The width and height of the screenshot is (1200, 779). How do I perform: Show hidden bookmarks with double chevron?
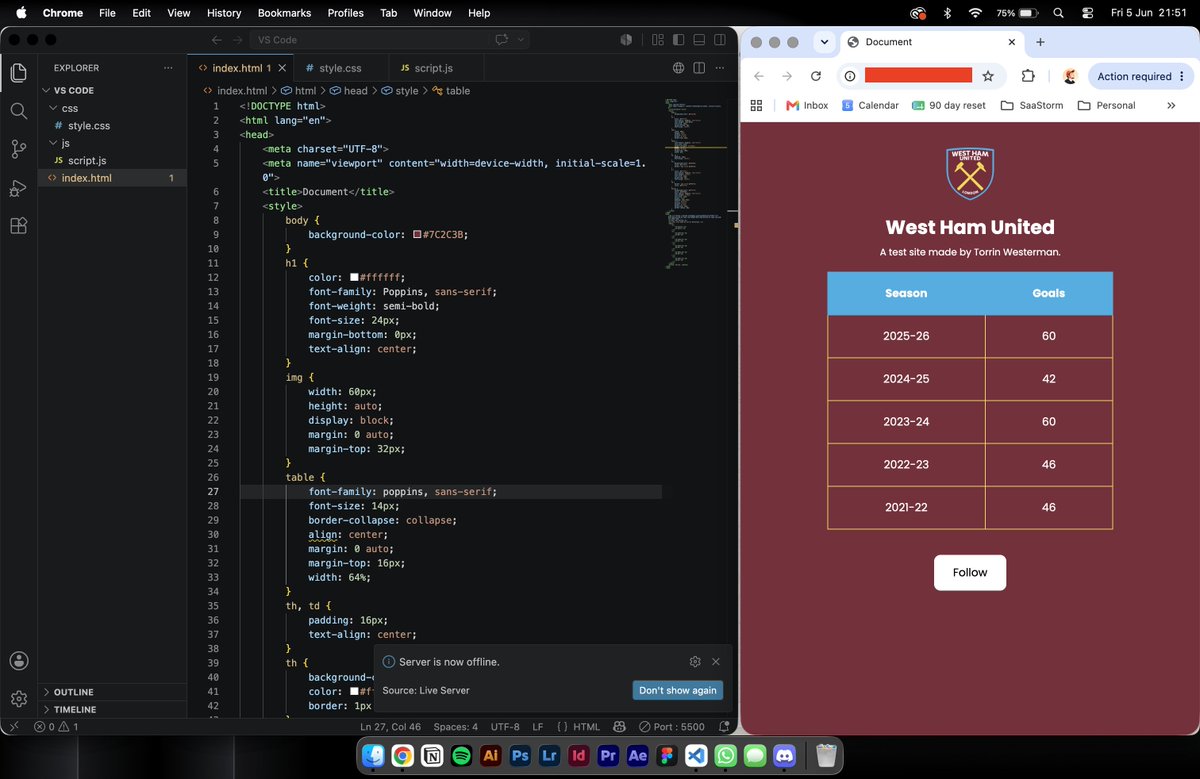tap(1171, 105)
